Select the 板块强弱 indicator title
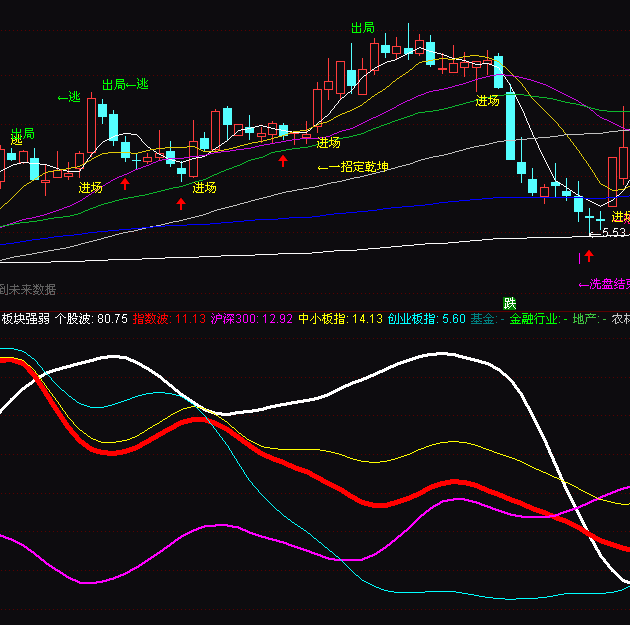 [25, 319]
